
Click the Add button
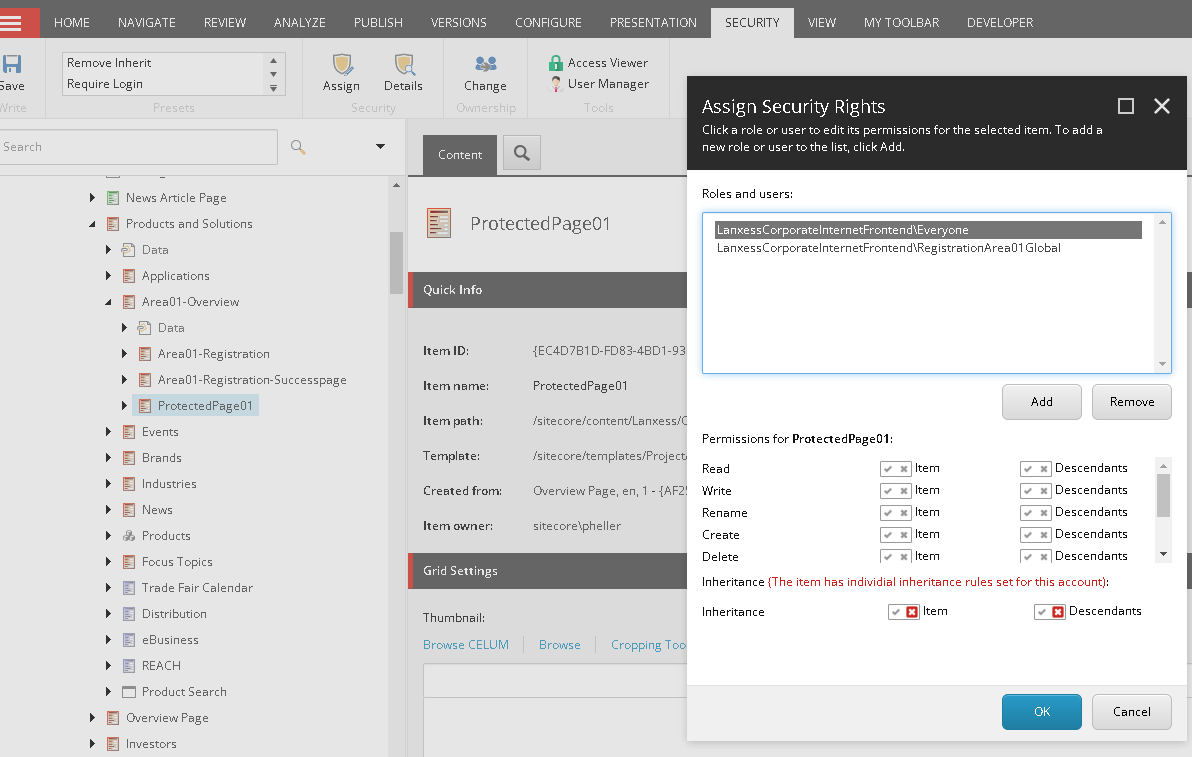click(x=1041, y=402)
